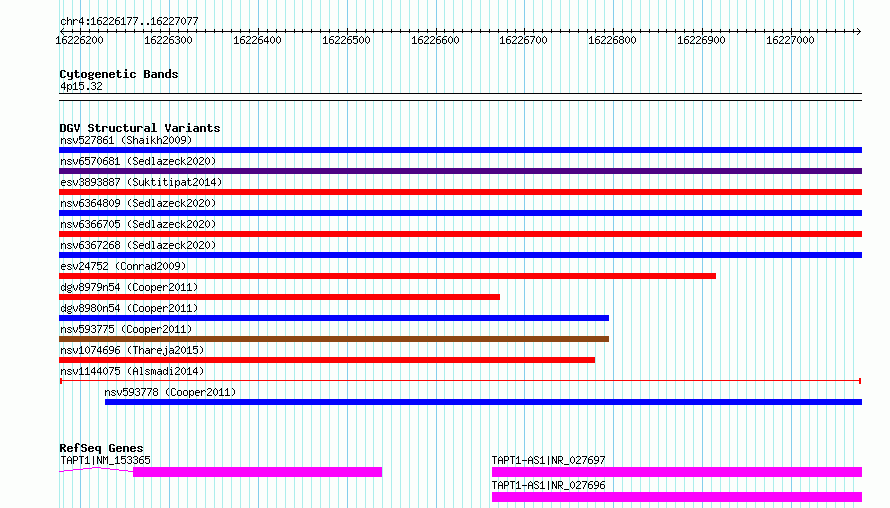Viewport: 890px width, 508px height.
Task: Click the TAPT1|NM_153365 gene label
Action: click(106, 460)
